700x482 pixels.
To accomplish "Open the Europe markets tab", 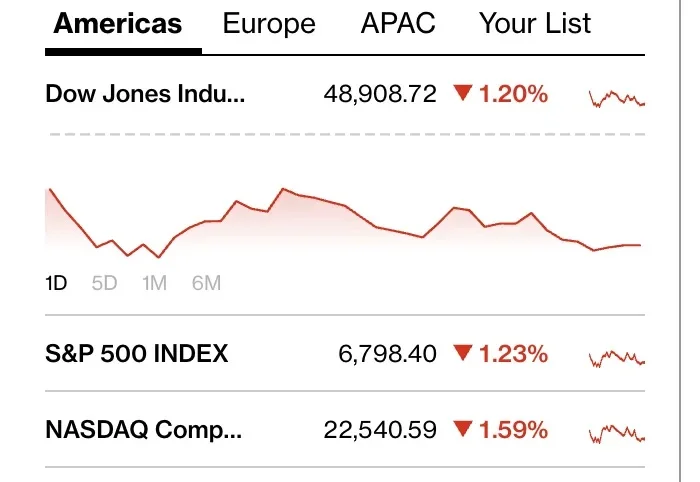I will 269,24.
